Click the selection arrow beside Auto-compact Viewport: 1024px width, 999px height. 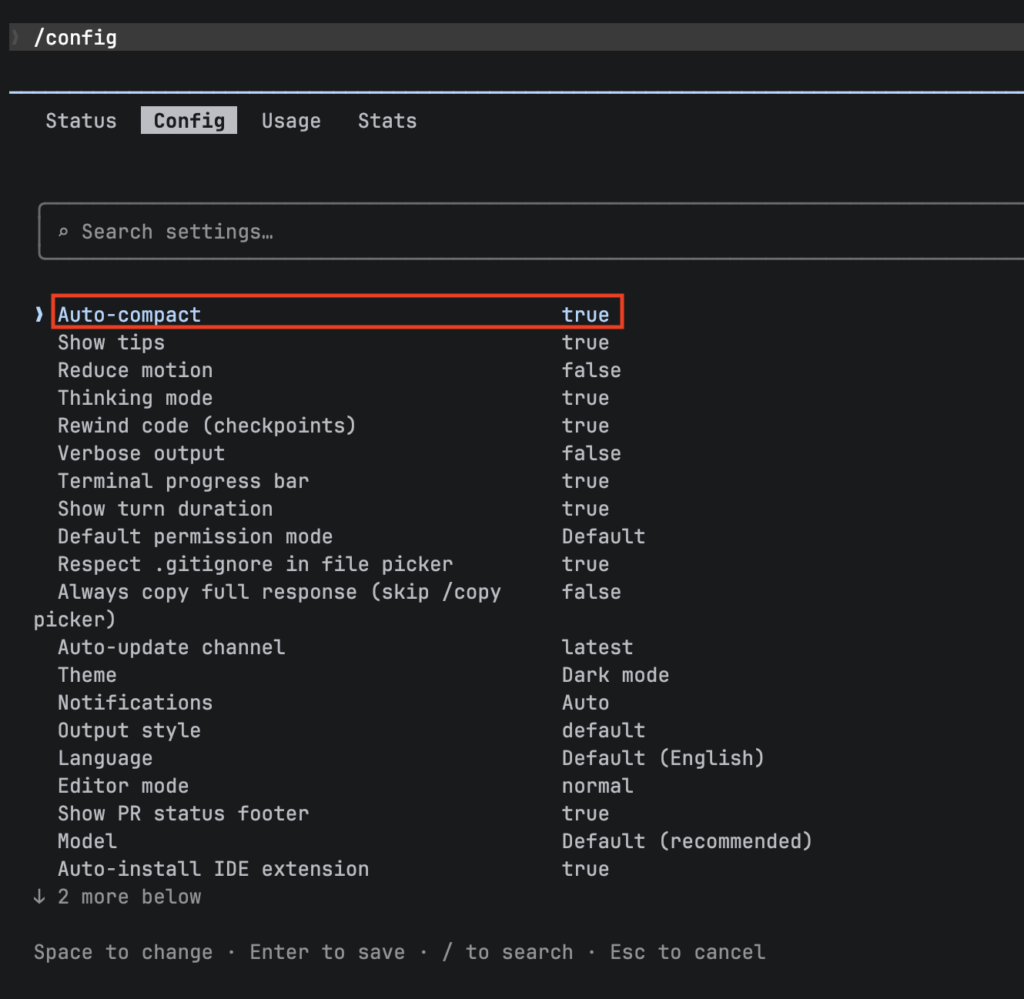point(40,314)
